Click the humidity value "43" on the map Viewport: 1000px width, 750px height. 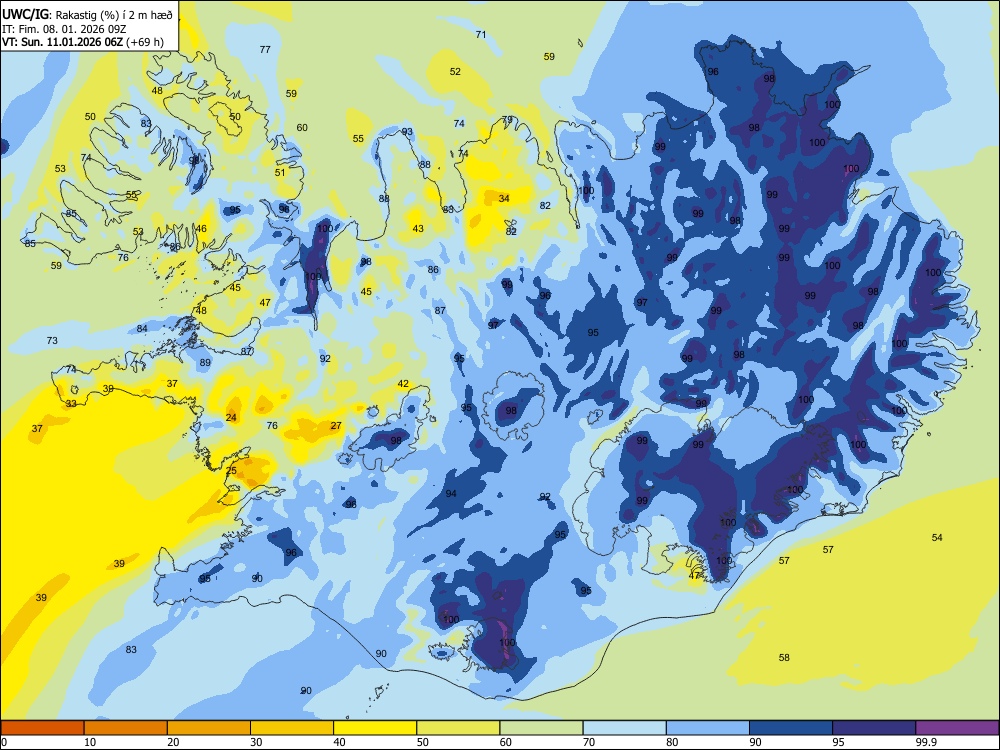click(x=418, y=228)
